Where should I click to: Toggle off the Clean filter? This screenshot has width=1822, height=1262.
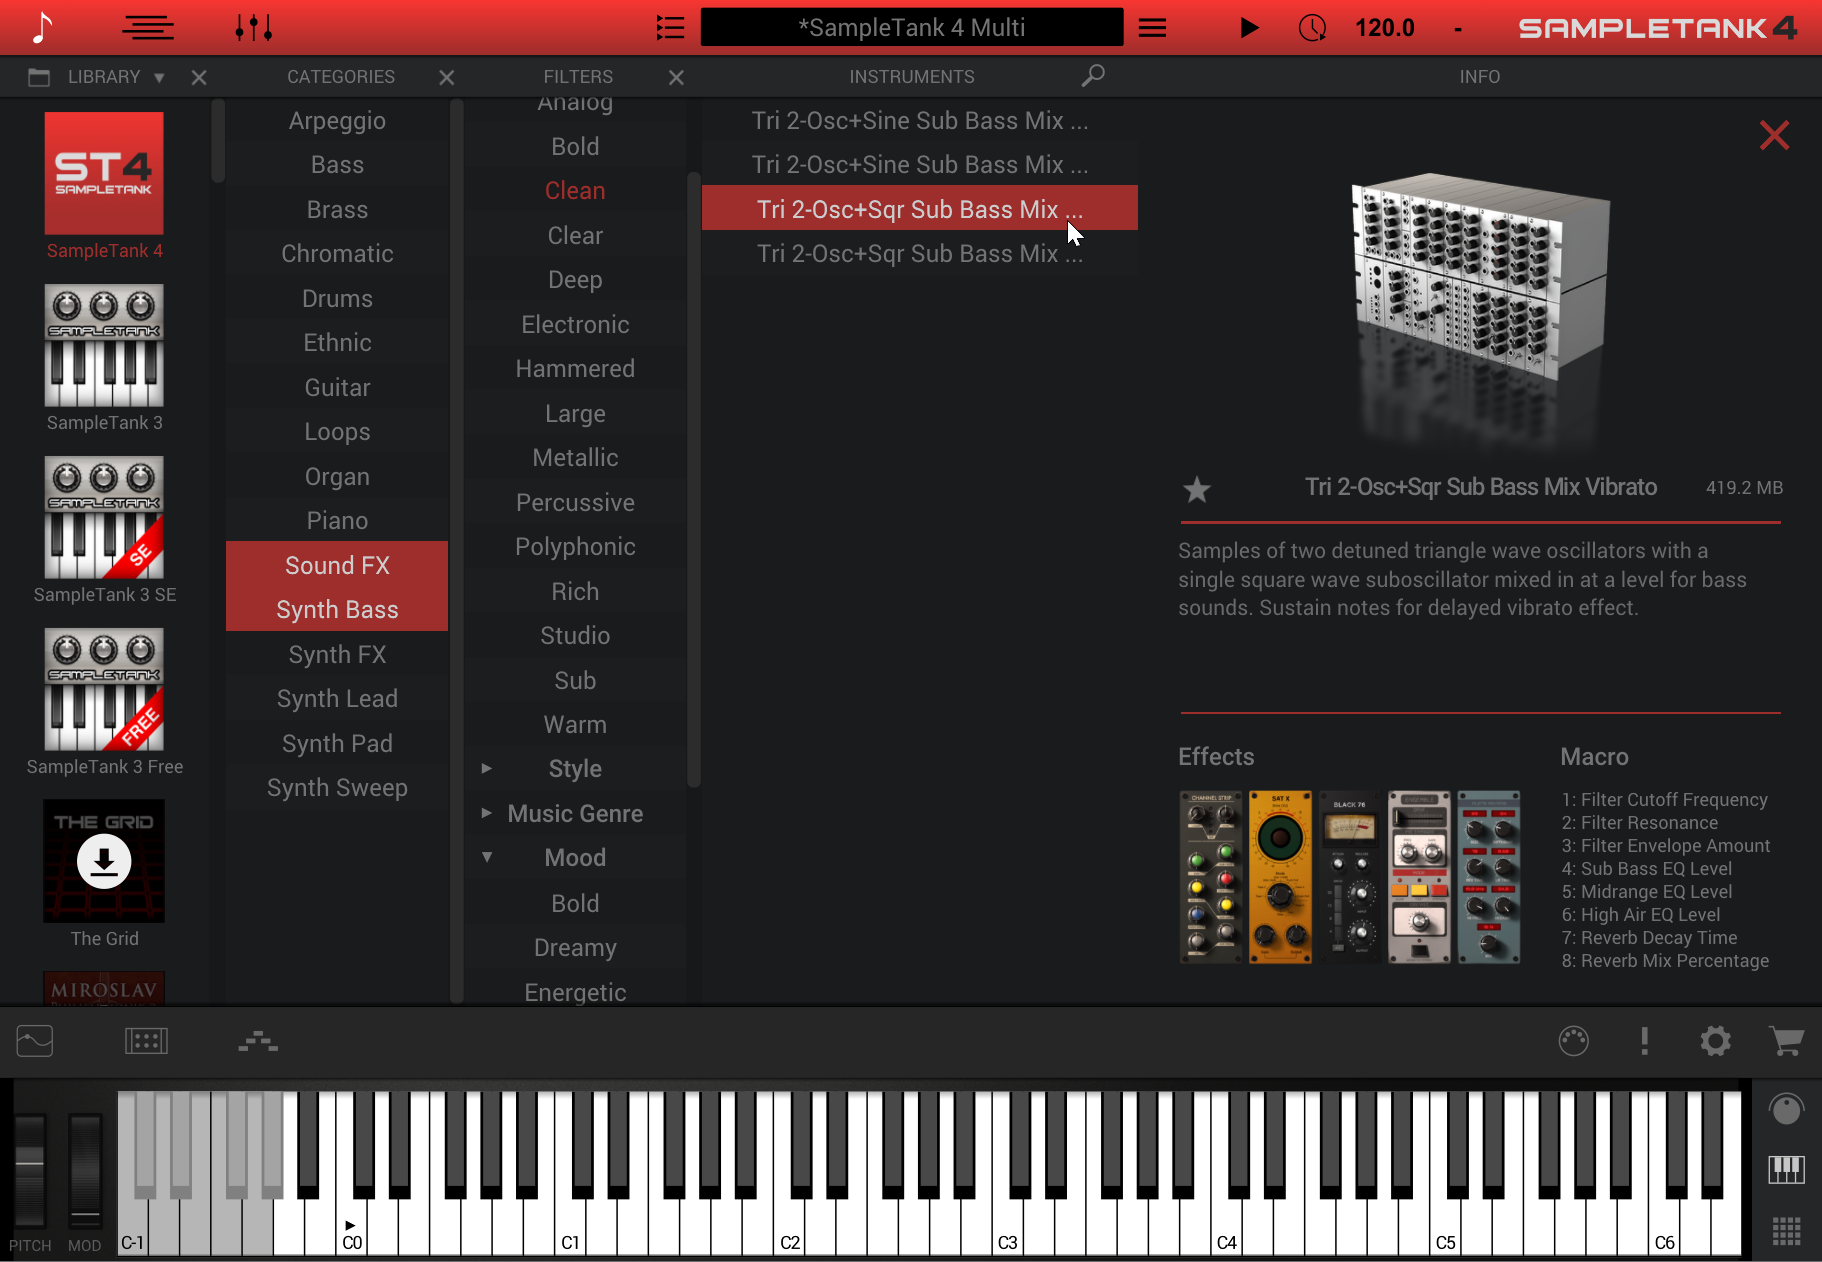pyautogui.click(x=575, y=191)
